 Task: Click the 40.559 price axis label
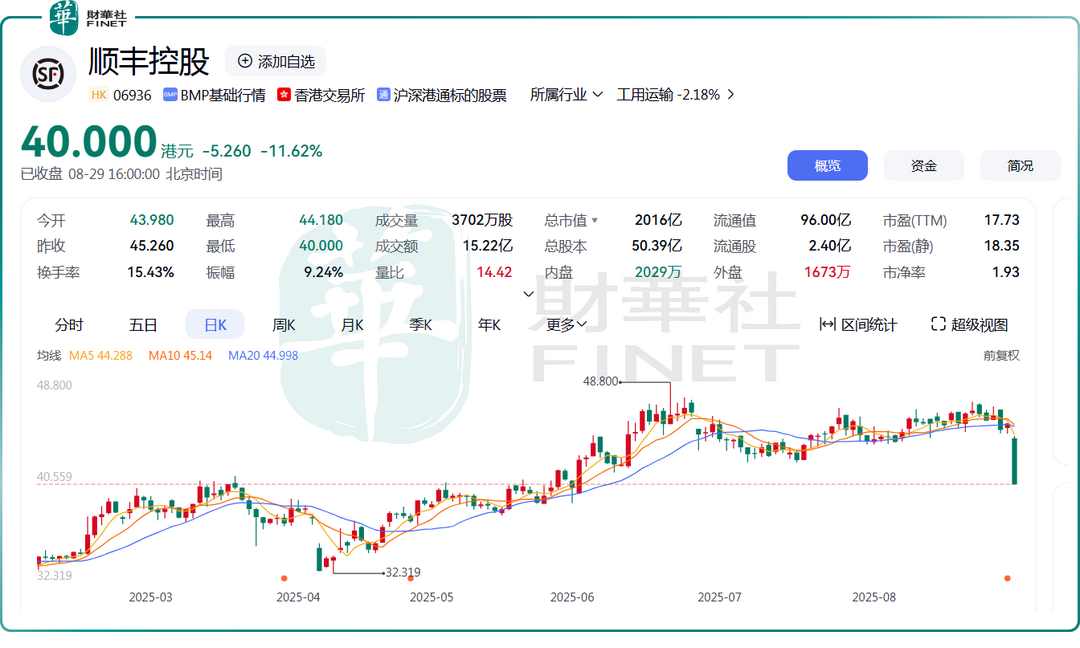click(x=54, y=477)
